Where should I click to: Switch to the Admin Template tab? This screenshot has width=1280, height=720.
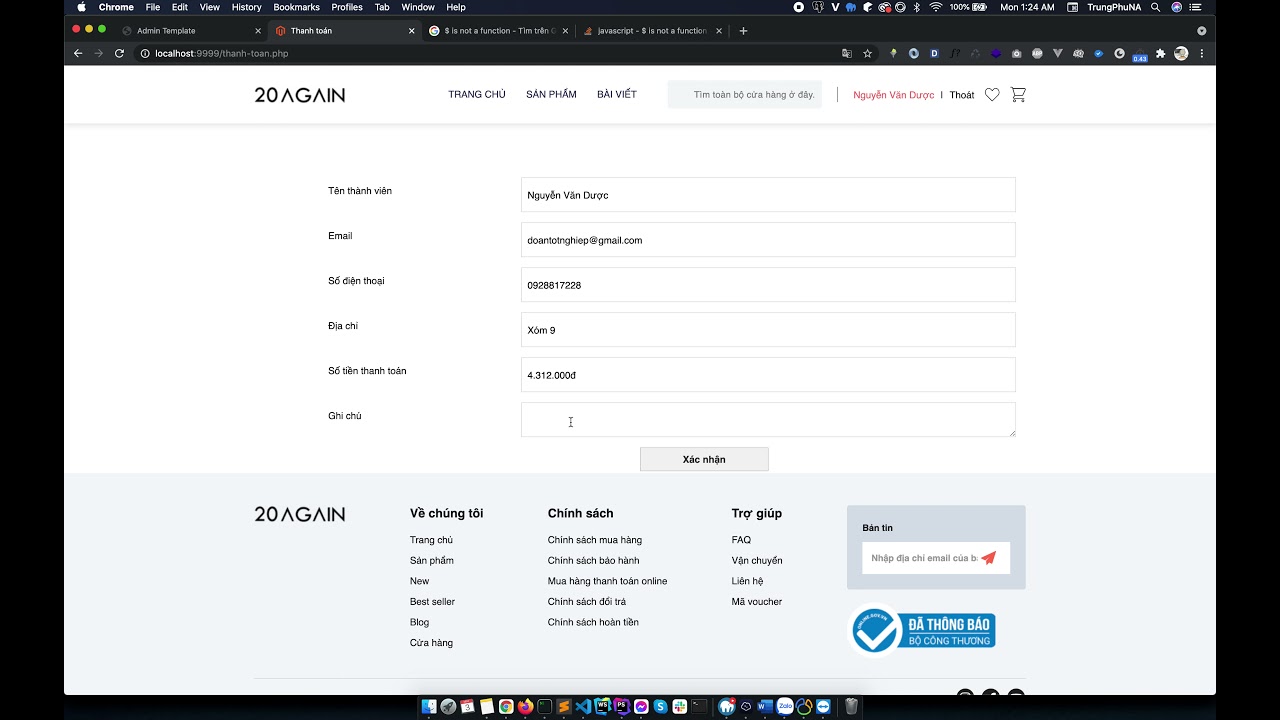[190, 31]
